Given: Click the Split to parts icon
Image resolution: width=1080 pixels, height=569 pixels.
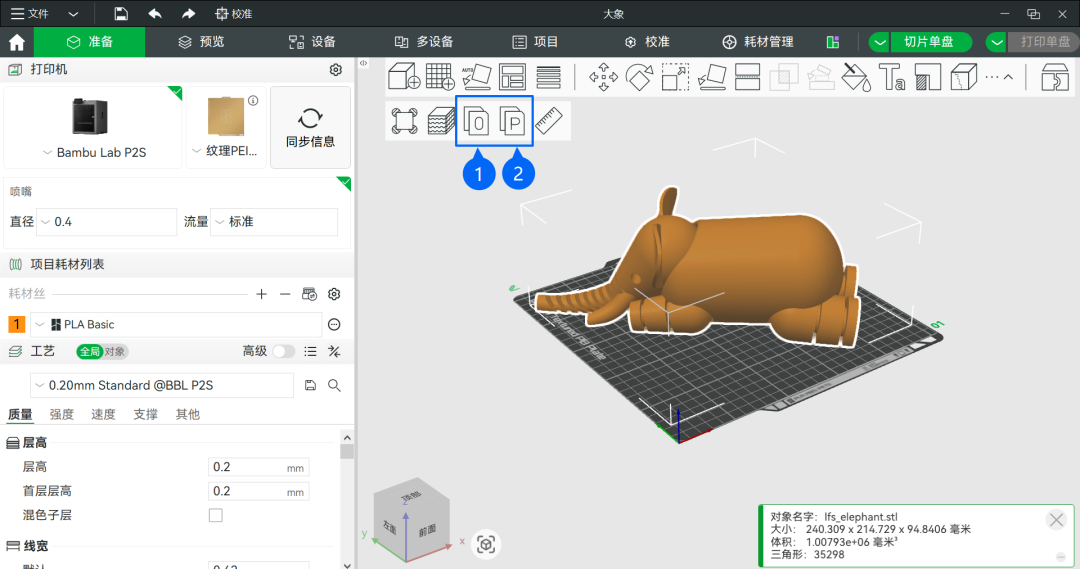Looking at the screenshot, I should pos(512,121).
